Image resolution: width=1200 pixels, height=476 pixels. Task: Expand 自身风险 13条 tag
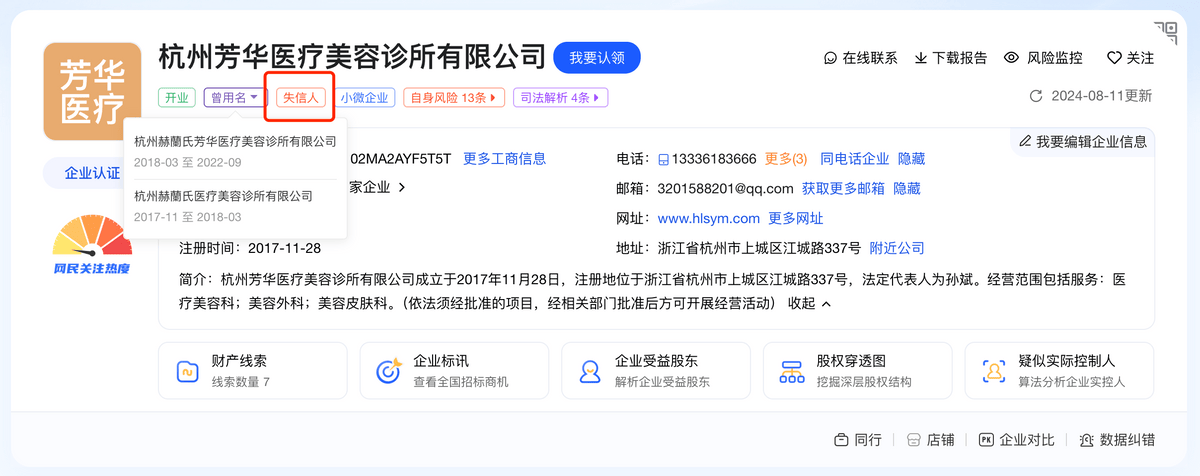pos(453,98)
